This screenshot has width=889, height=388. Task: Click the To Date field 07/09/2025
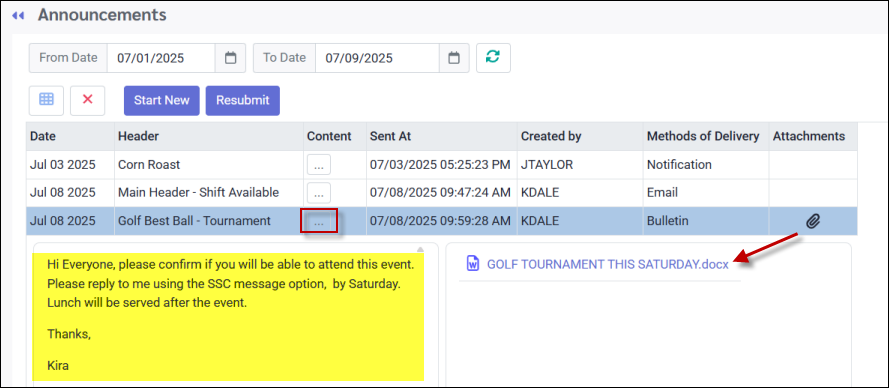point(377,58)
